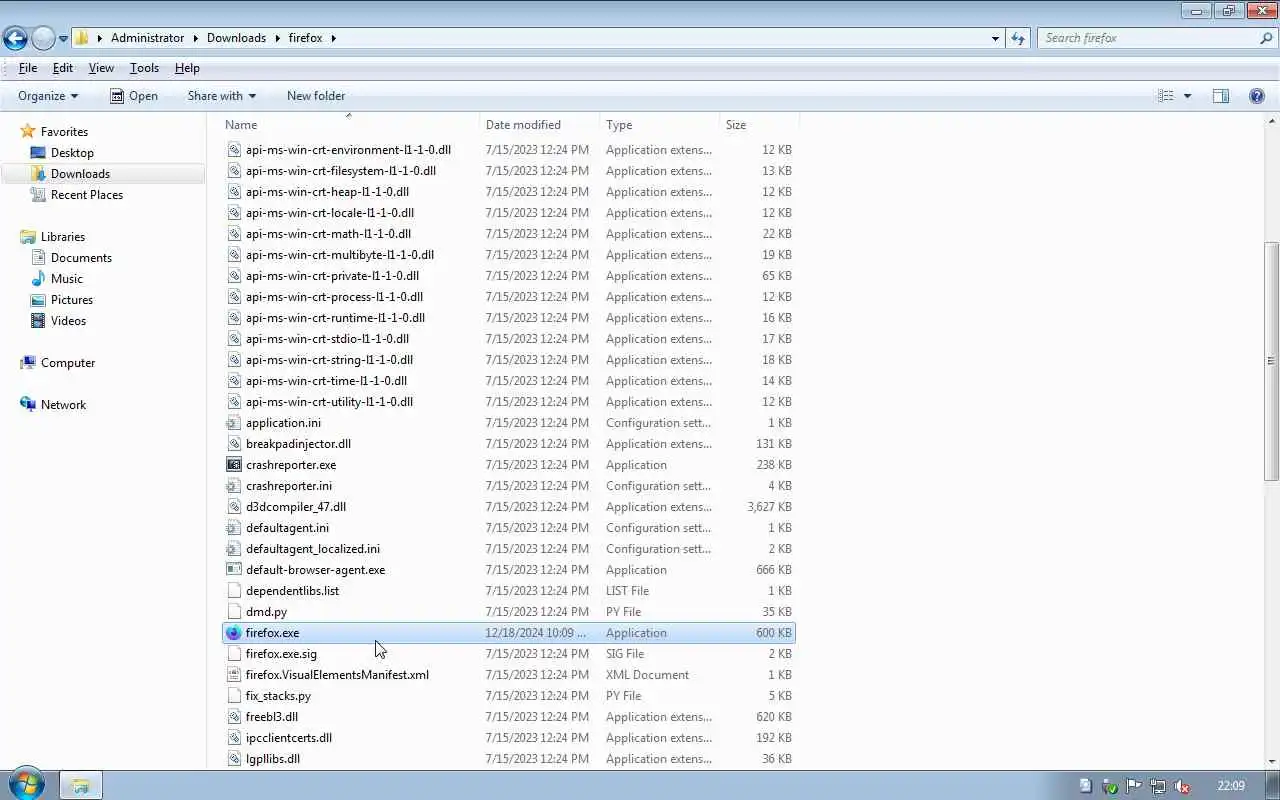Click the Action Center flag tray icon
The width and height of the screenshot is (1280, 800).
pyautogui.click(x=1134, y=786)
